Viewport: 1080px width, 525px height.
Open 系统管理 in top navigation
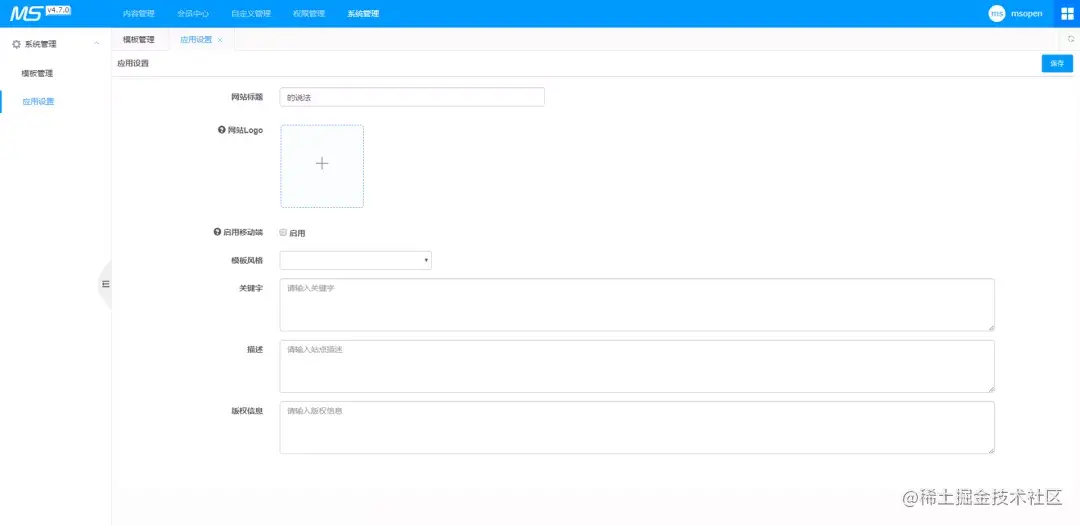(x=363, y=14)
